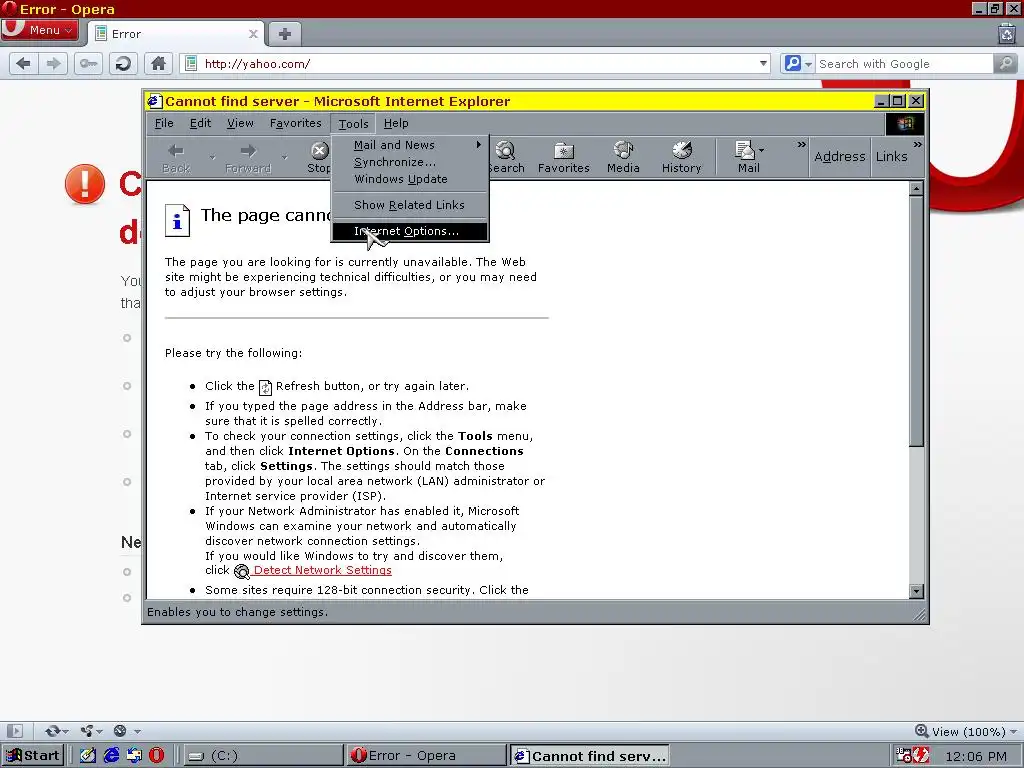Open the Opera Menu button
Viewport: 1024px width, 768px height.
[x=40, y=30]
